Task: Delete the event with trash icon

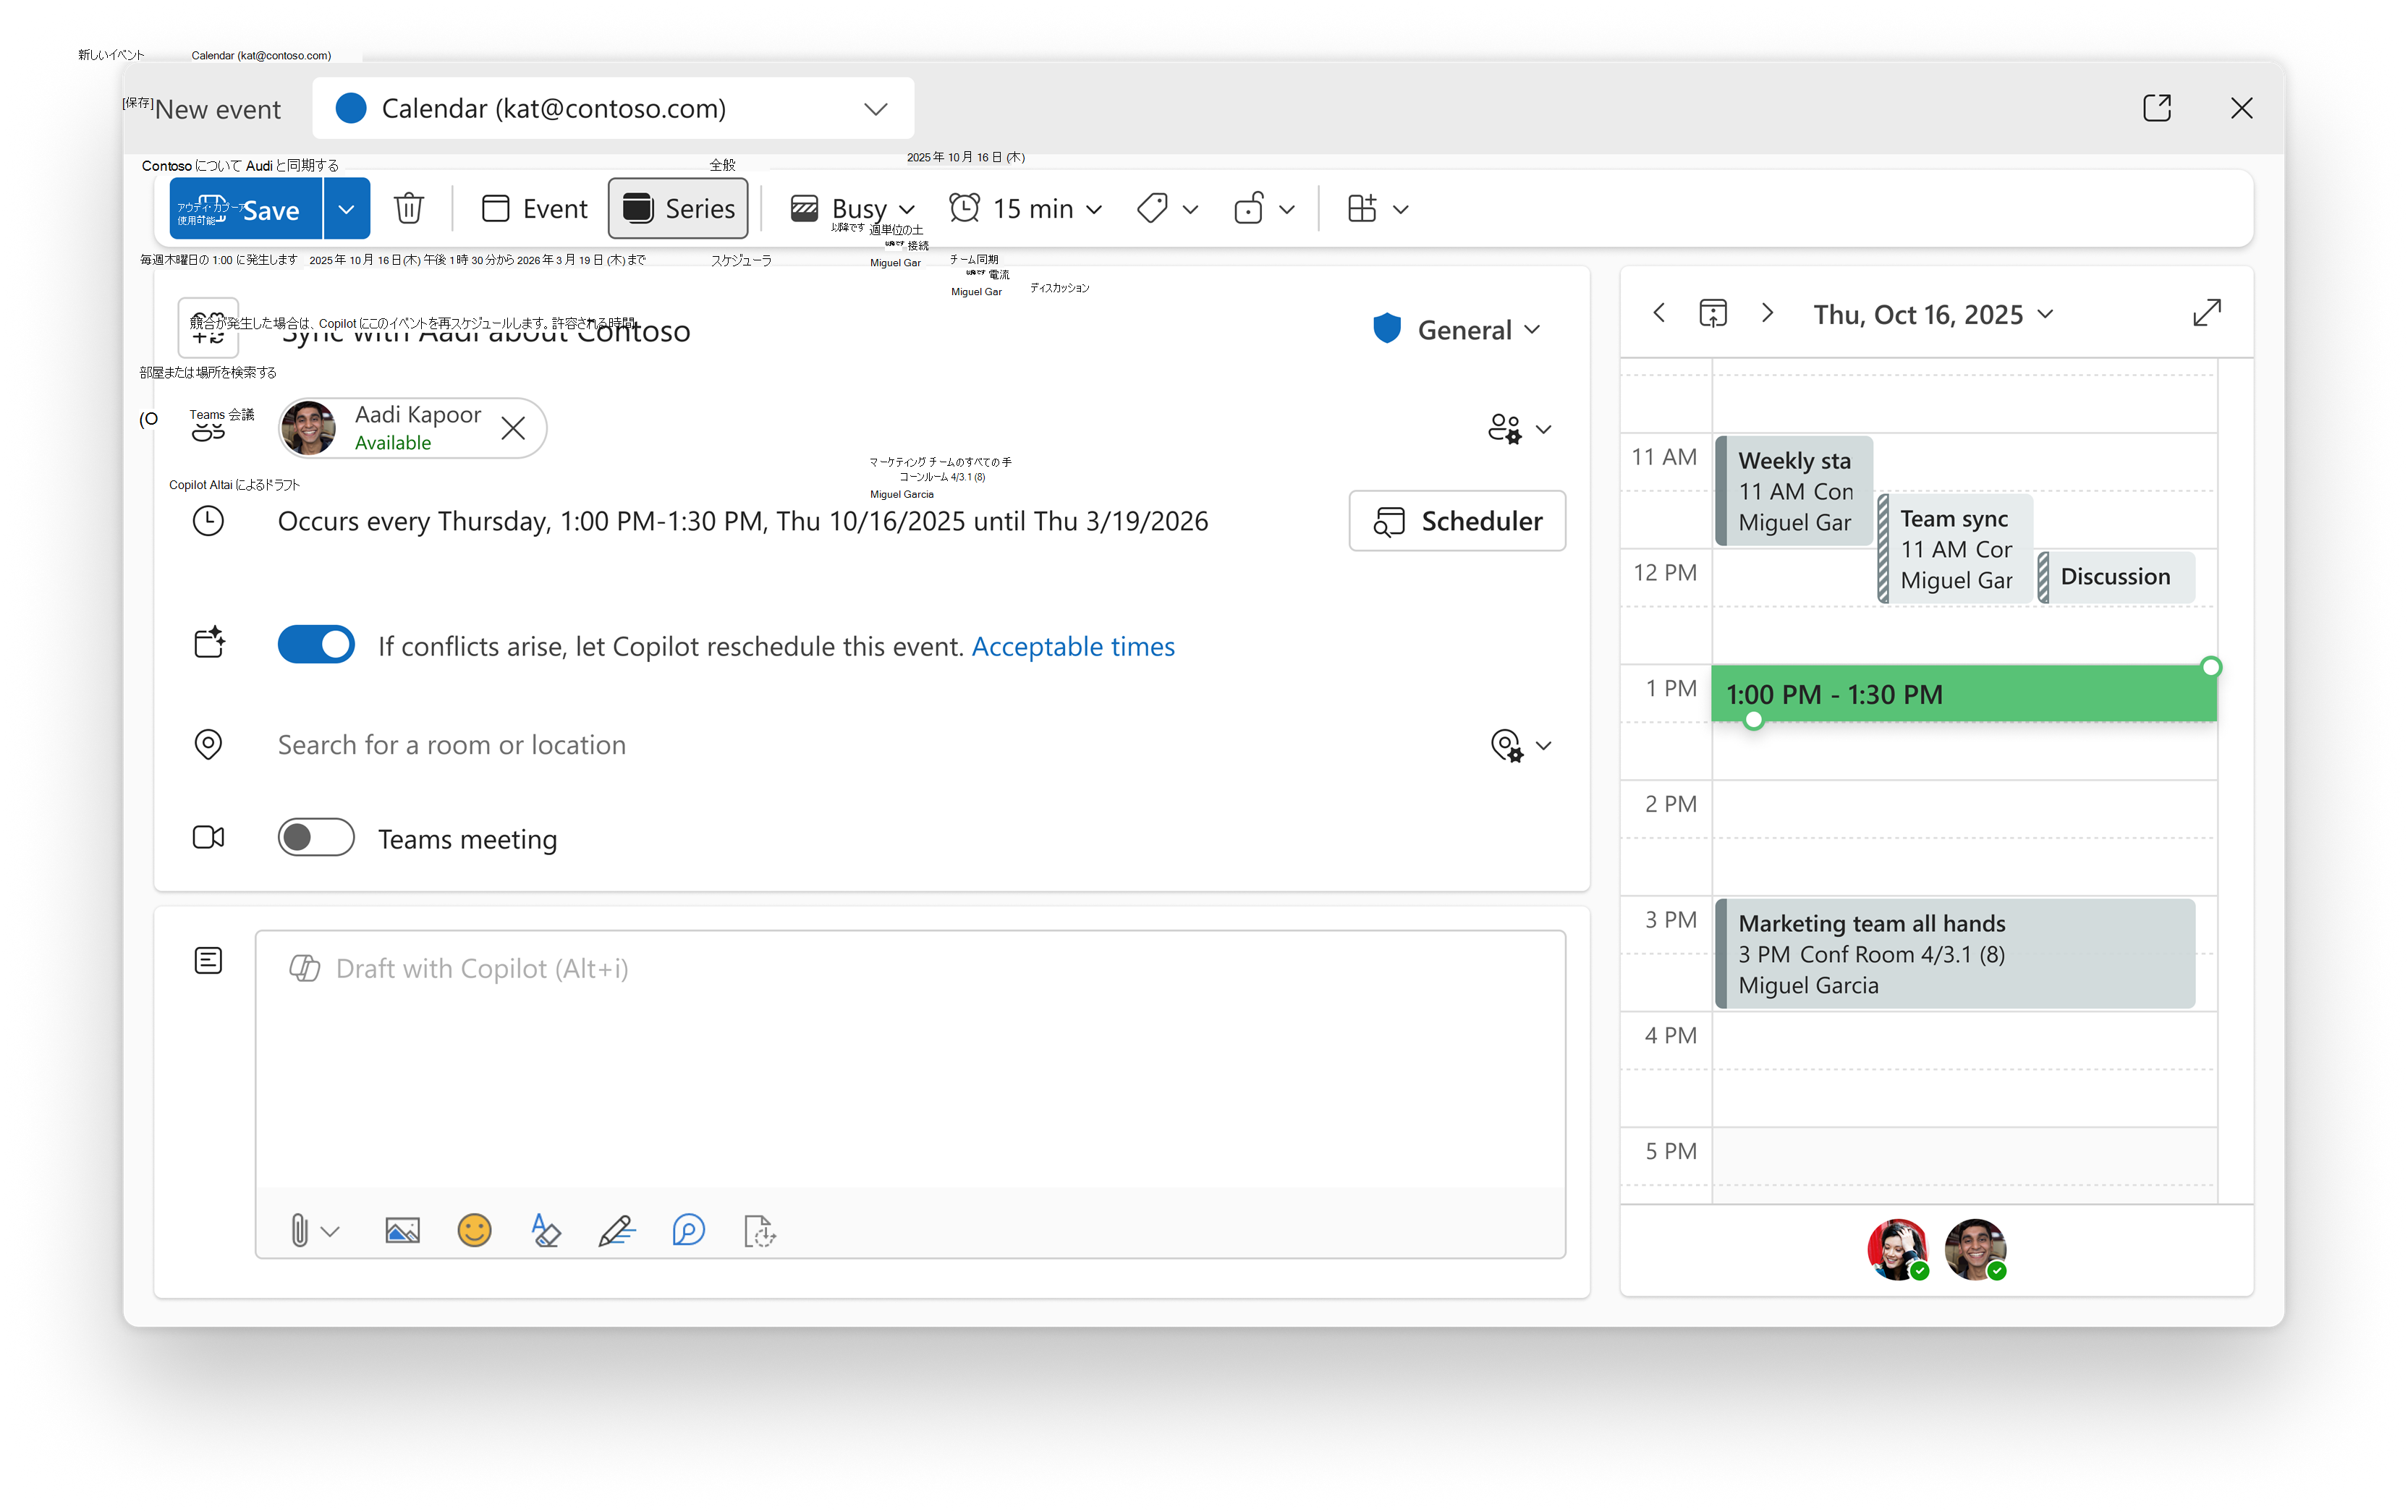Action: click(409, 209)
